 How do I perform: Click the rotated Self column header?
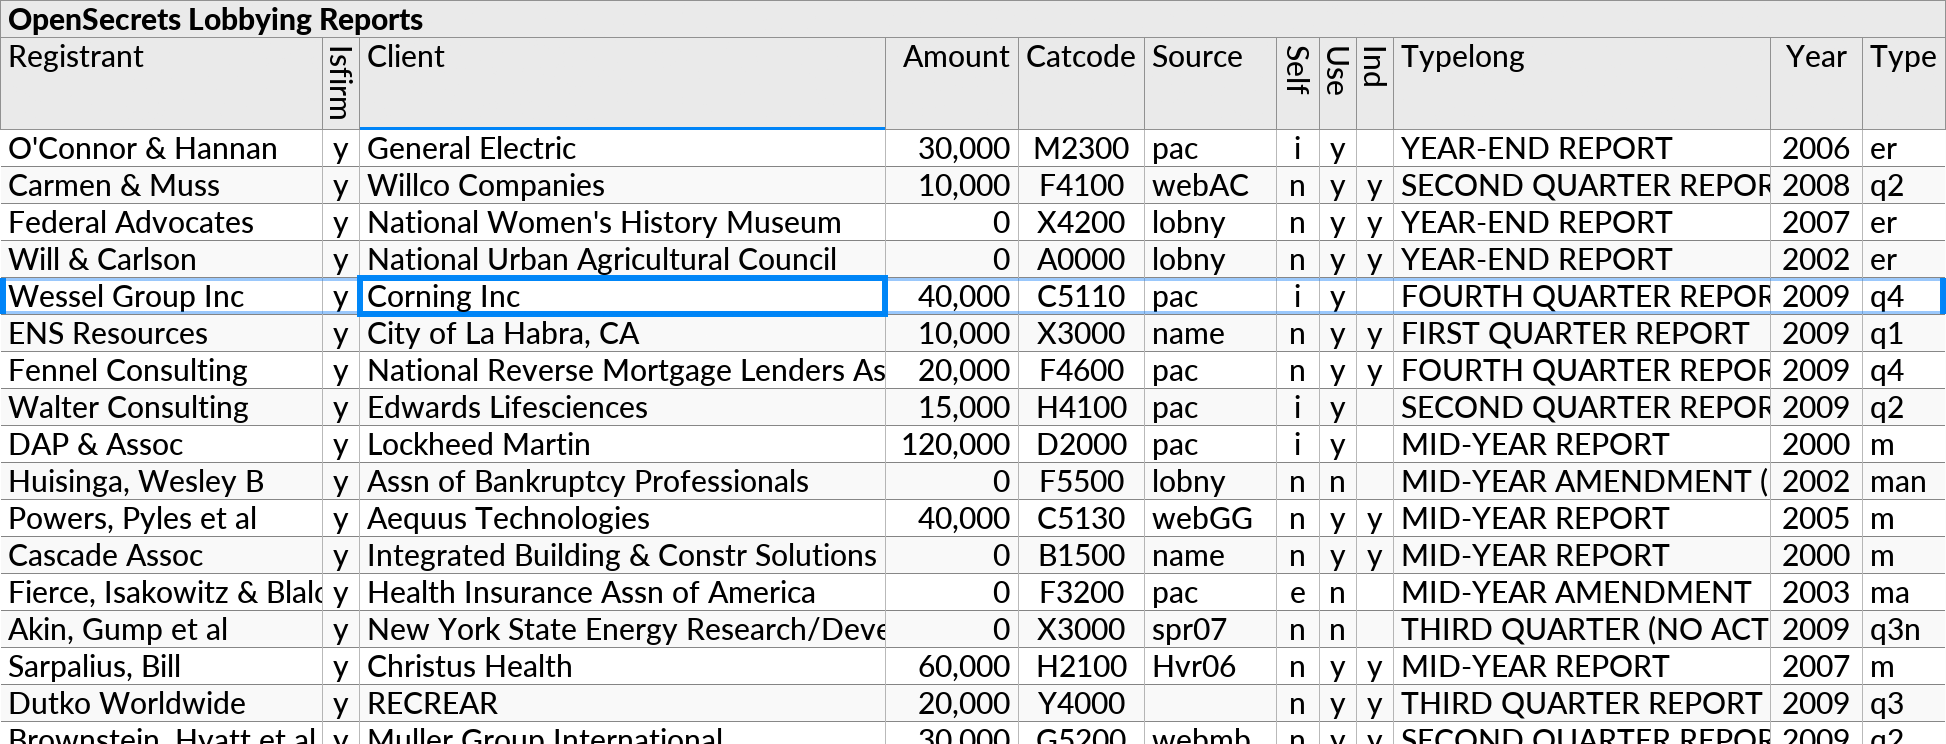pyautogui.click(x=1298, y=84)
